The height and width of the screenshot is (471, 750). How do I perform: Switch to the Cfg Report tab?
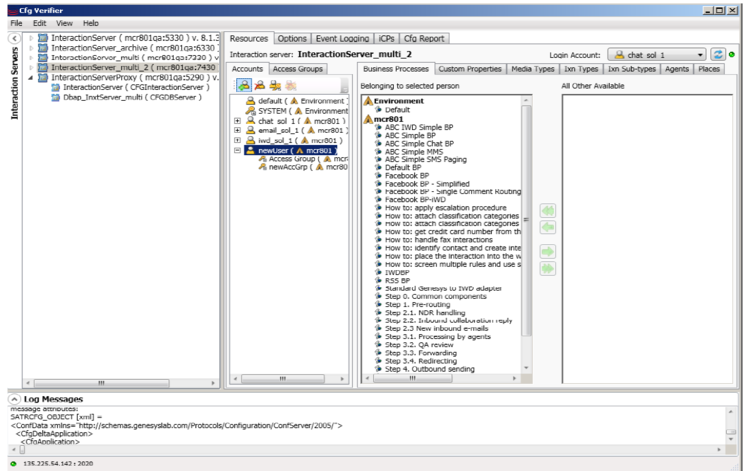click(424, 39)
